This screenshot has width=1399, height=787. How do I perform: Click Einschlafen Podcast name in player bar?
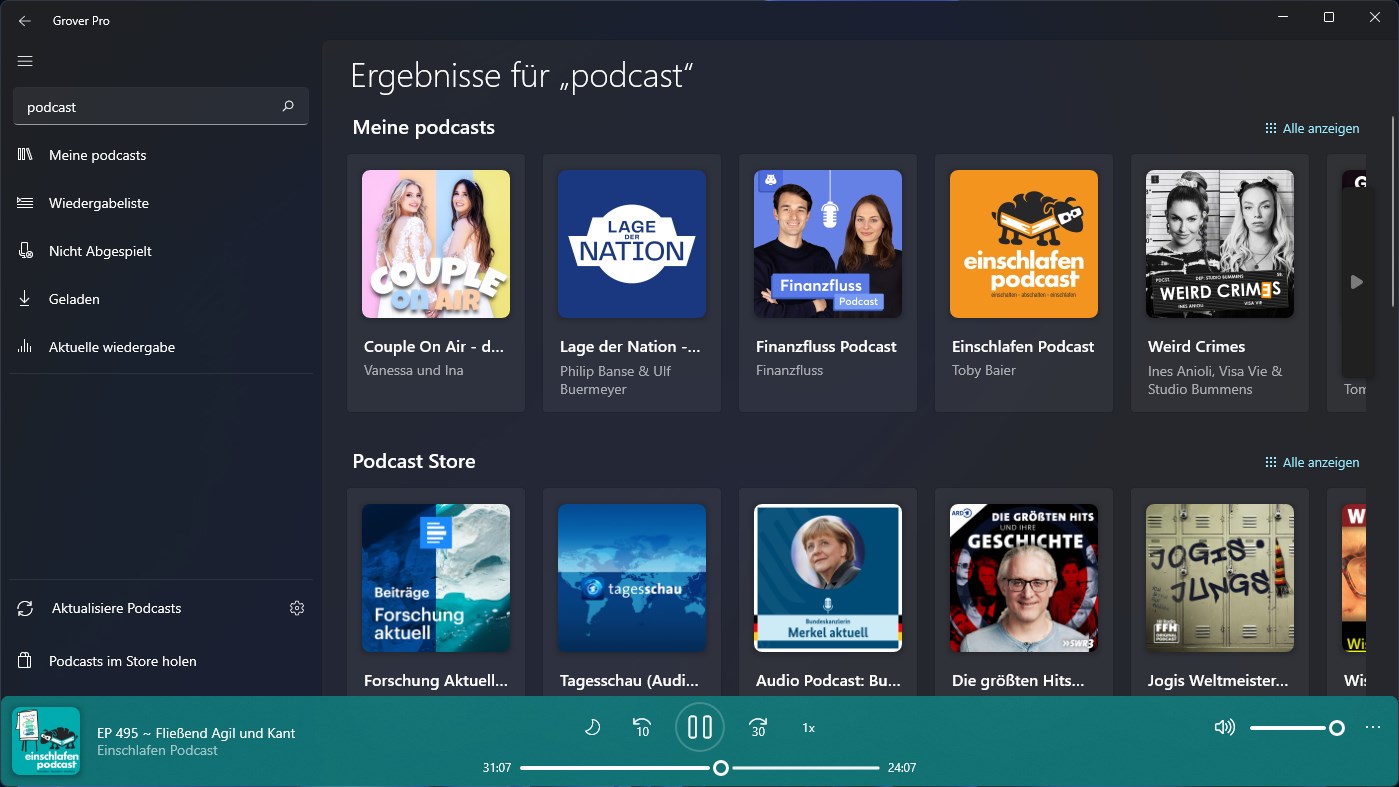click(x=157, y=750)
